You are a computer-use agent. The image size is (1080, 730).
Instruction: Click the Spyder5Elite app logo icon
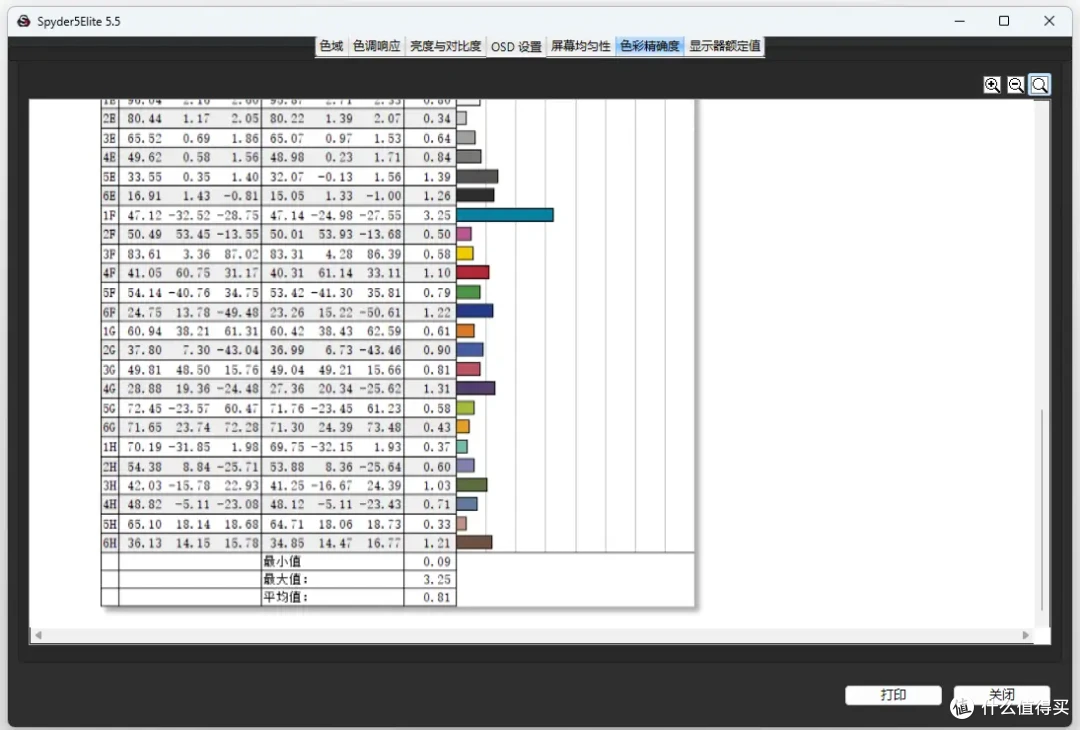tap(23, 21)
